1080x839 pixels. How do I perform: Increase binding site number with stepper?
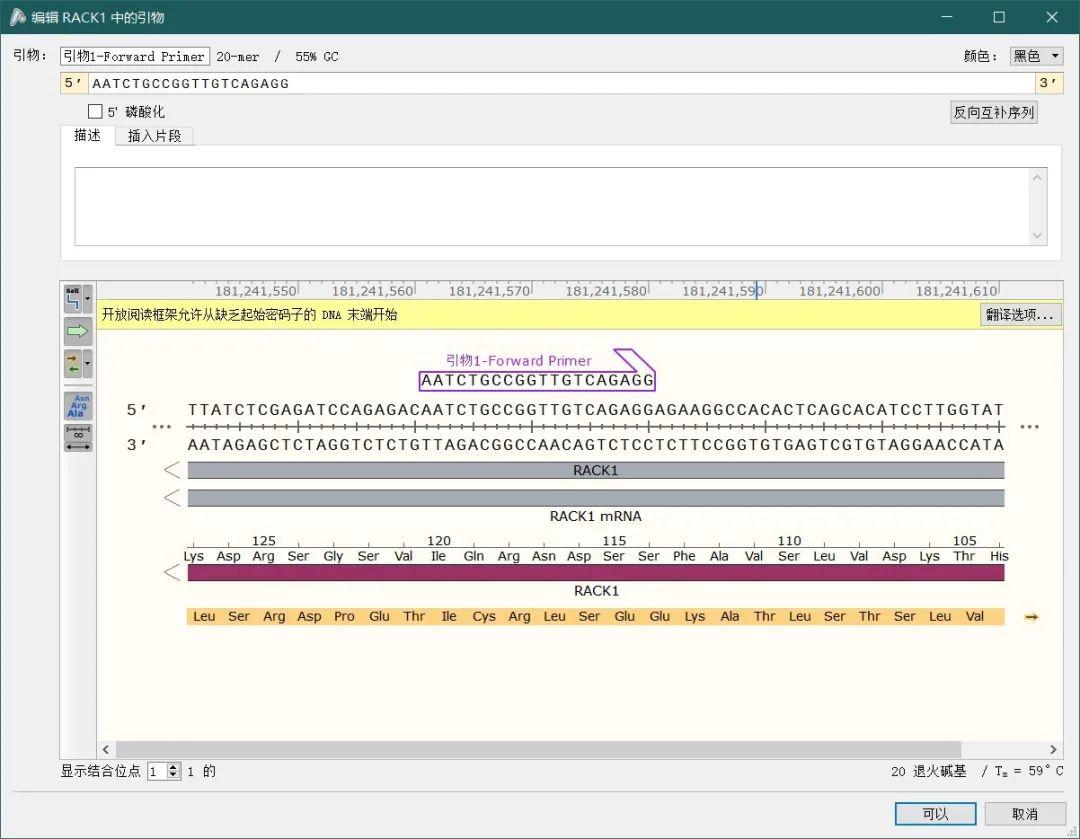[172, 767]
